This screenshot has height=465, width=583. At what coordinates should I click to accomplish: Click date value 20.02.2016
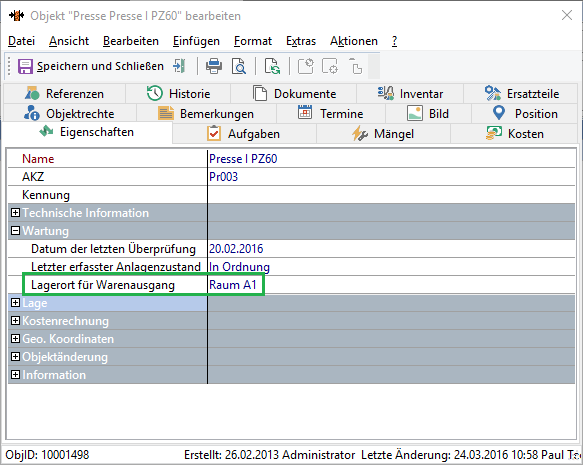pos(236,249)
